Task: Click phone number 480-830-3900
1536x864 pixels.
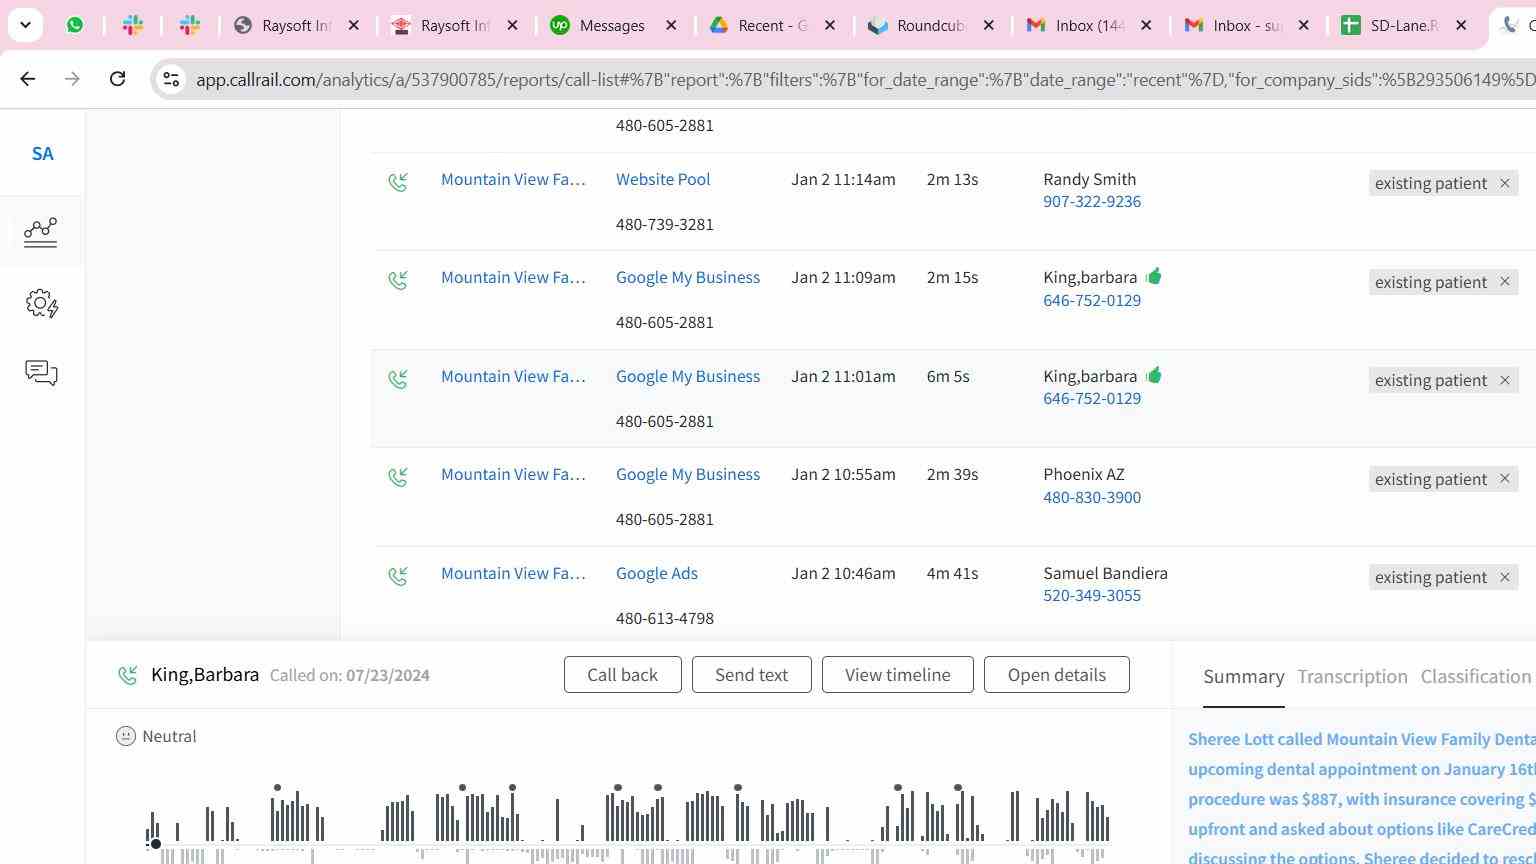Action: click(1092, 497)
